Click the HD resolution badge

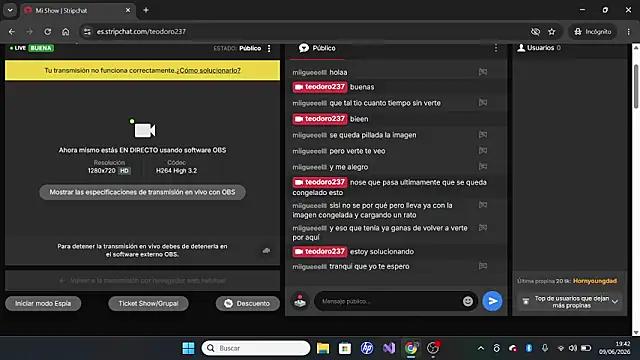pos(124,171)
